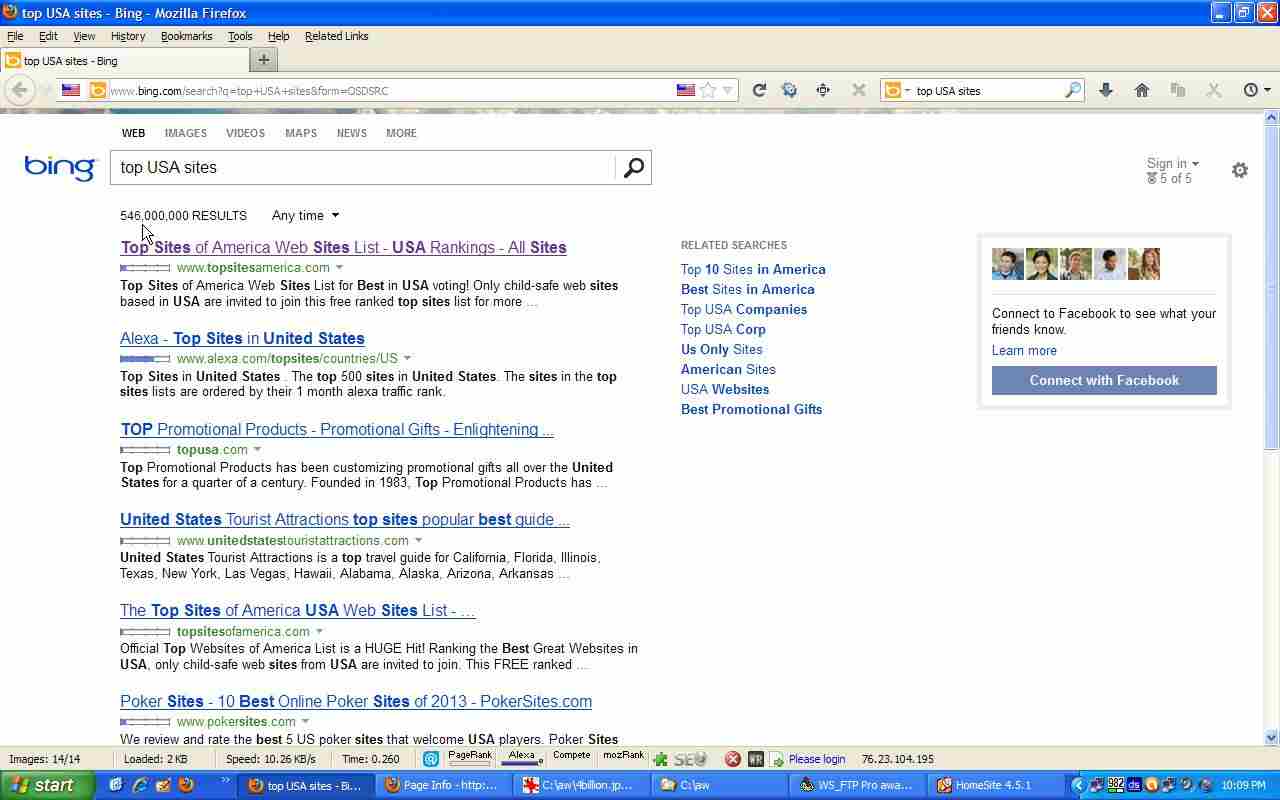The width and height of the screenshot is (1280, 800).
Task: Open the Top Sites of America Web Sites List result
Action: tap(343, 247)
